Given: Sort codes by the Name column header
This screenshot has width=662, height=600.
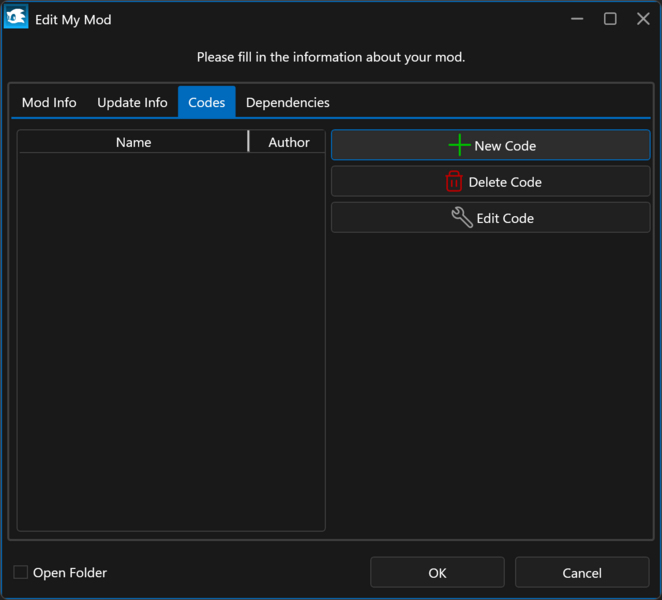Looking at the screenshot, I should tap(133, 142).
